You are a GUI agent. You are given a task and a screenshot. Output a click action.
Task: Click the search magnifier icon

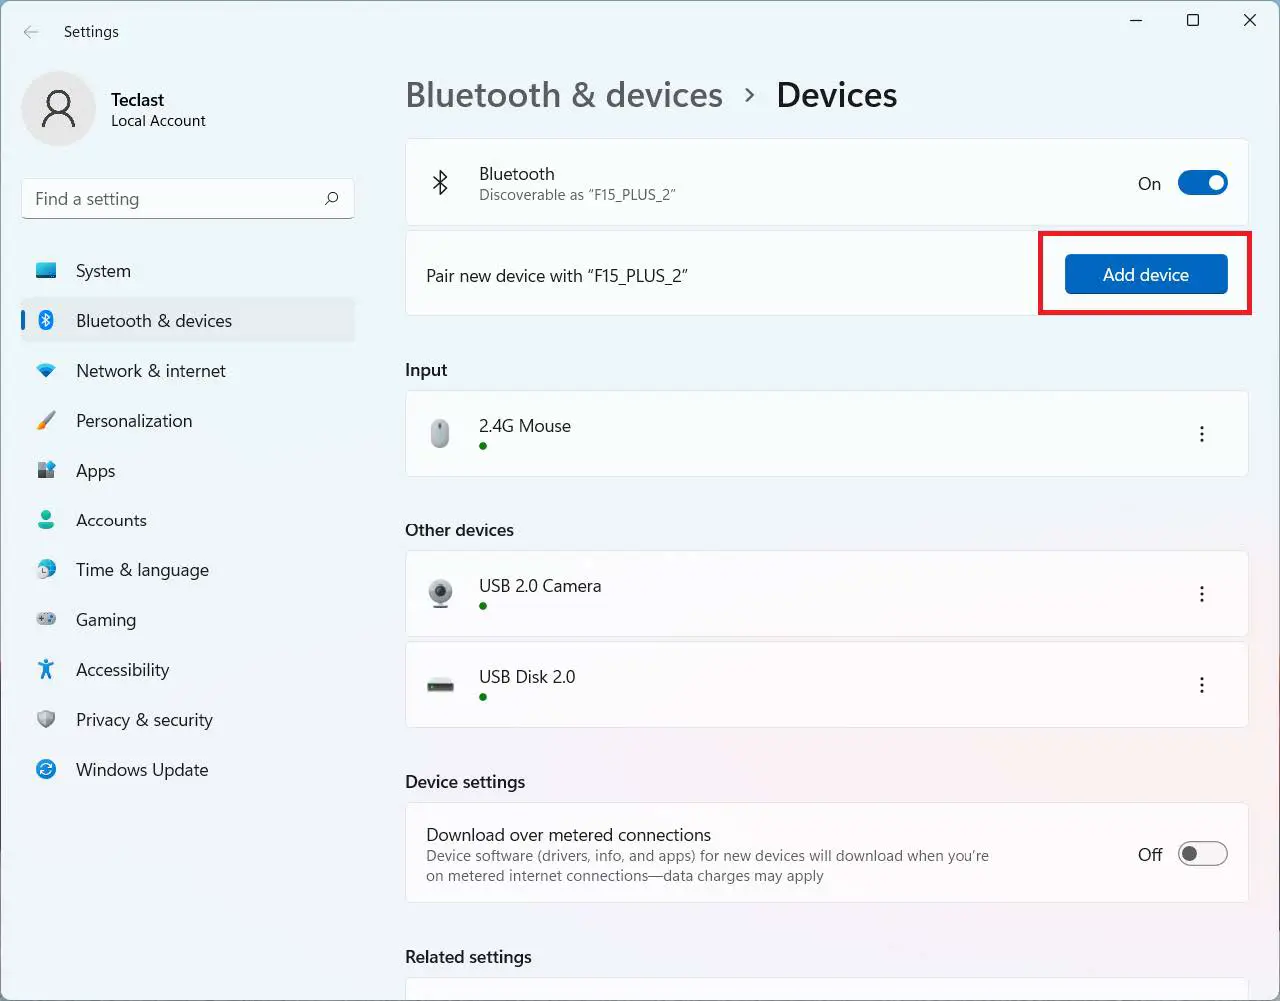pyautogui.click(x=331, y=199)
